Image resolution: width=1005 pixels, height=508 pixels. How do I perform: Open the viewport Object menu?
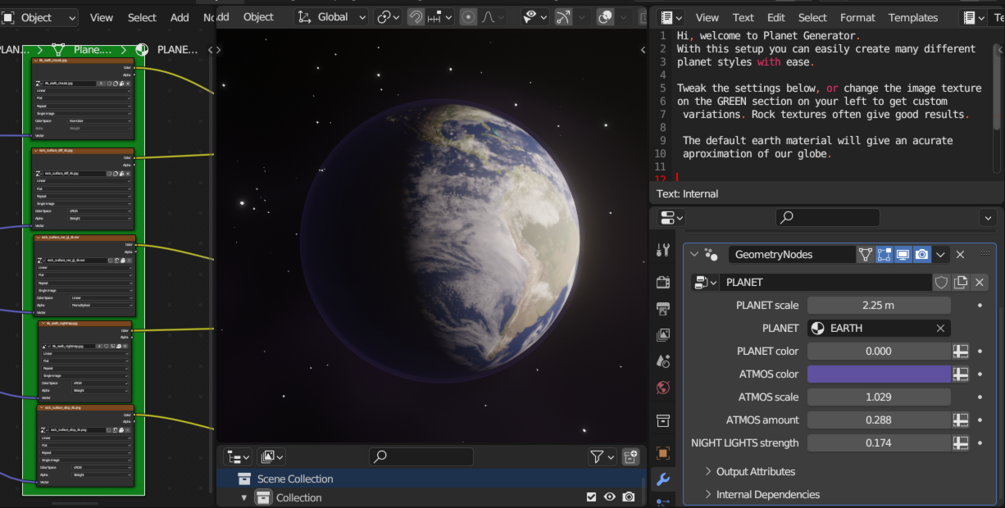coord(258,17)
